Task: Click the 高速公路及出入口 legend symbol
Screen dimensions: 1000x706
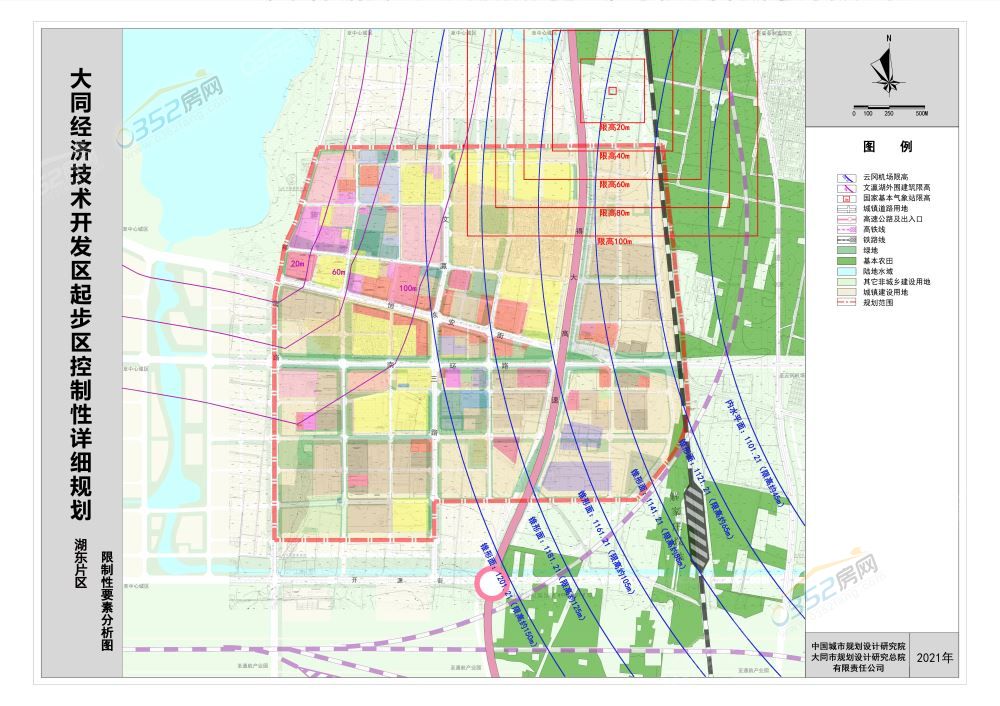Action: [x=845, y=218]
